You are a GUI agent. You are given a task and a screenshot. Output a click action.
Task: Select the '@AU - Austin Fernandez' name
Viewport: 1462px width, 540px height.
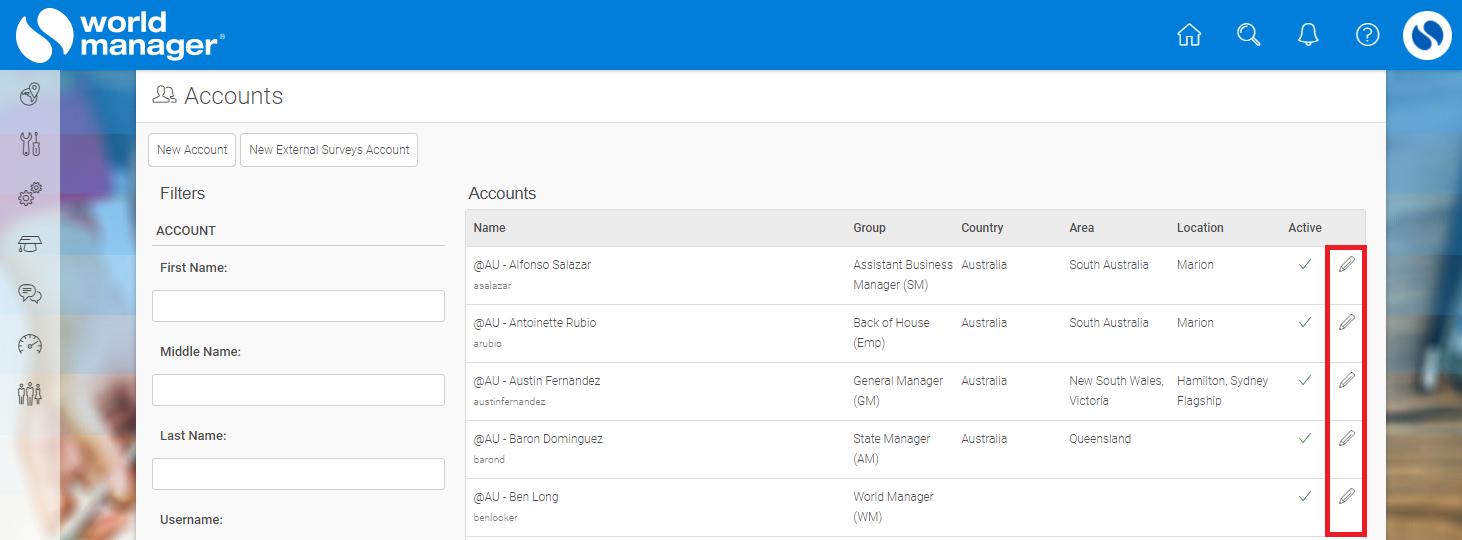pyautogui.click(x=537, y=381)
